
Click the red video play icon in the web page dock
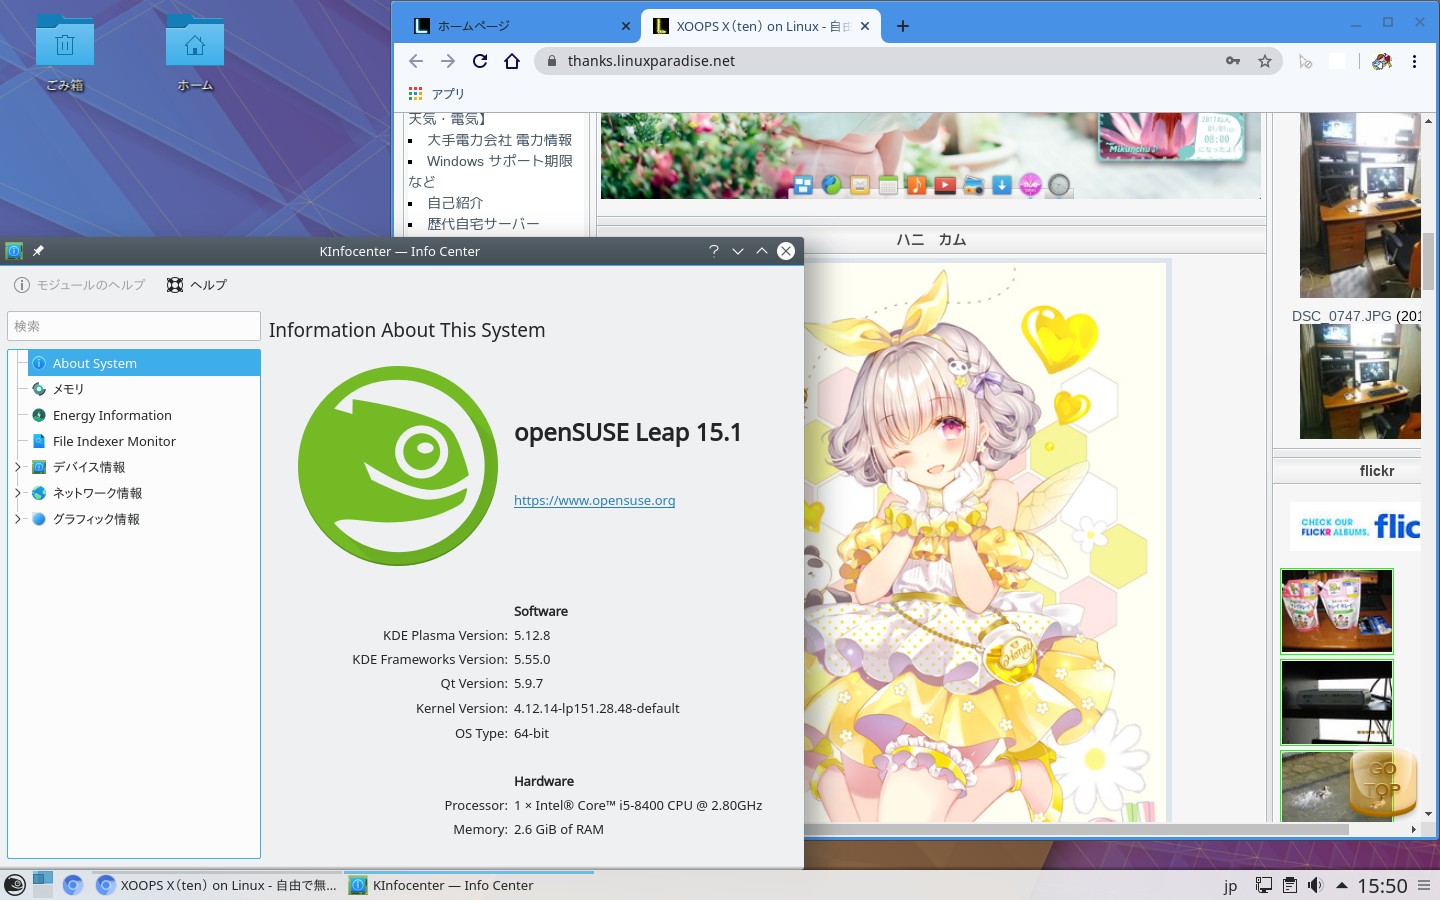point(945,185)
